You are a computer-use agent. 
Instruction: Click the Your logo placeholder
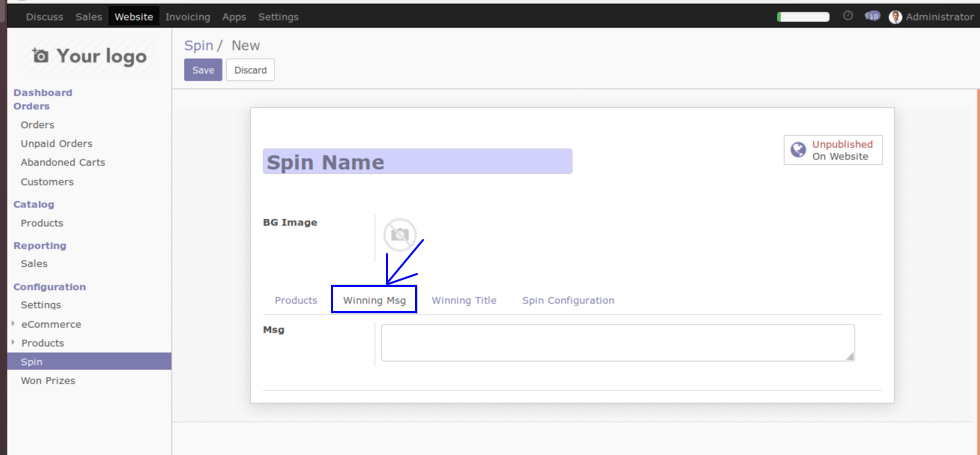pyautogui.click(x=89, y=56)
